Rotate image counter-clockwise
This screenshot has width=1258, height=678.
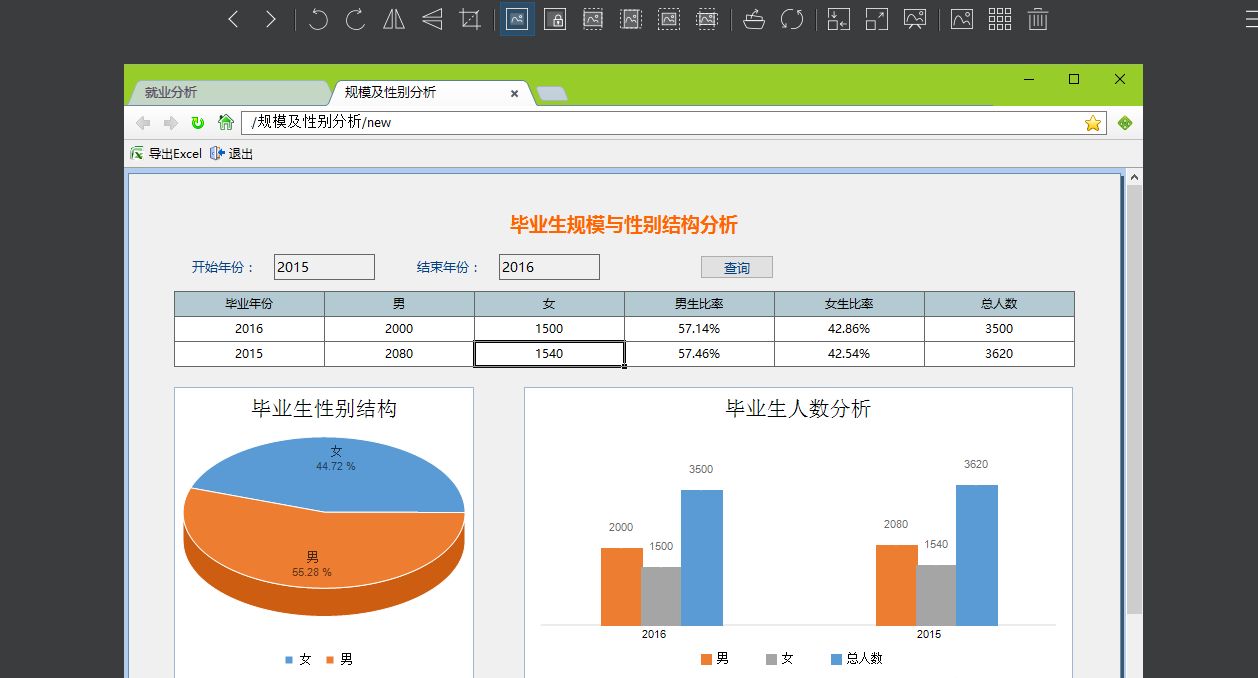tap(318, 19)
